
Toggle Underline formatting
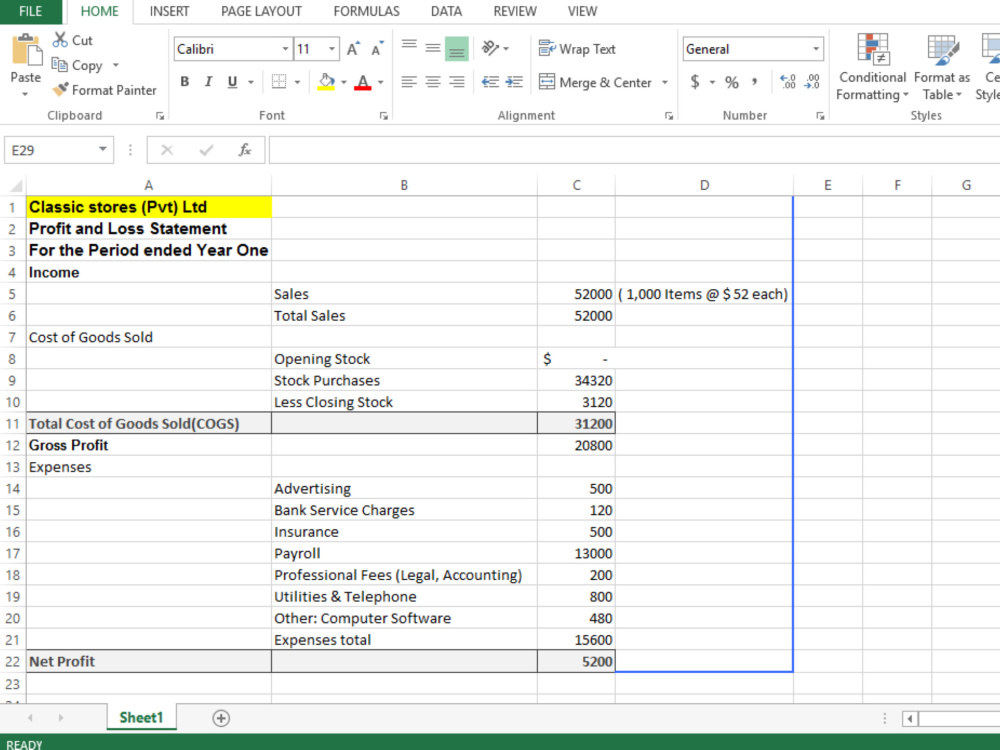(232, 82)
